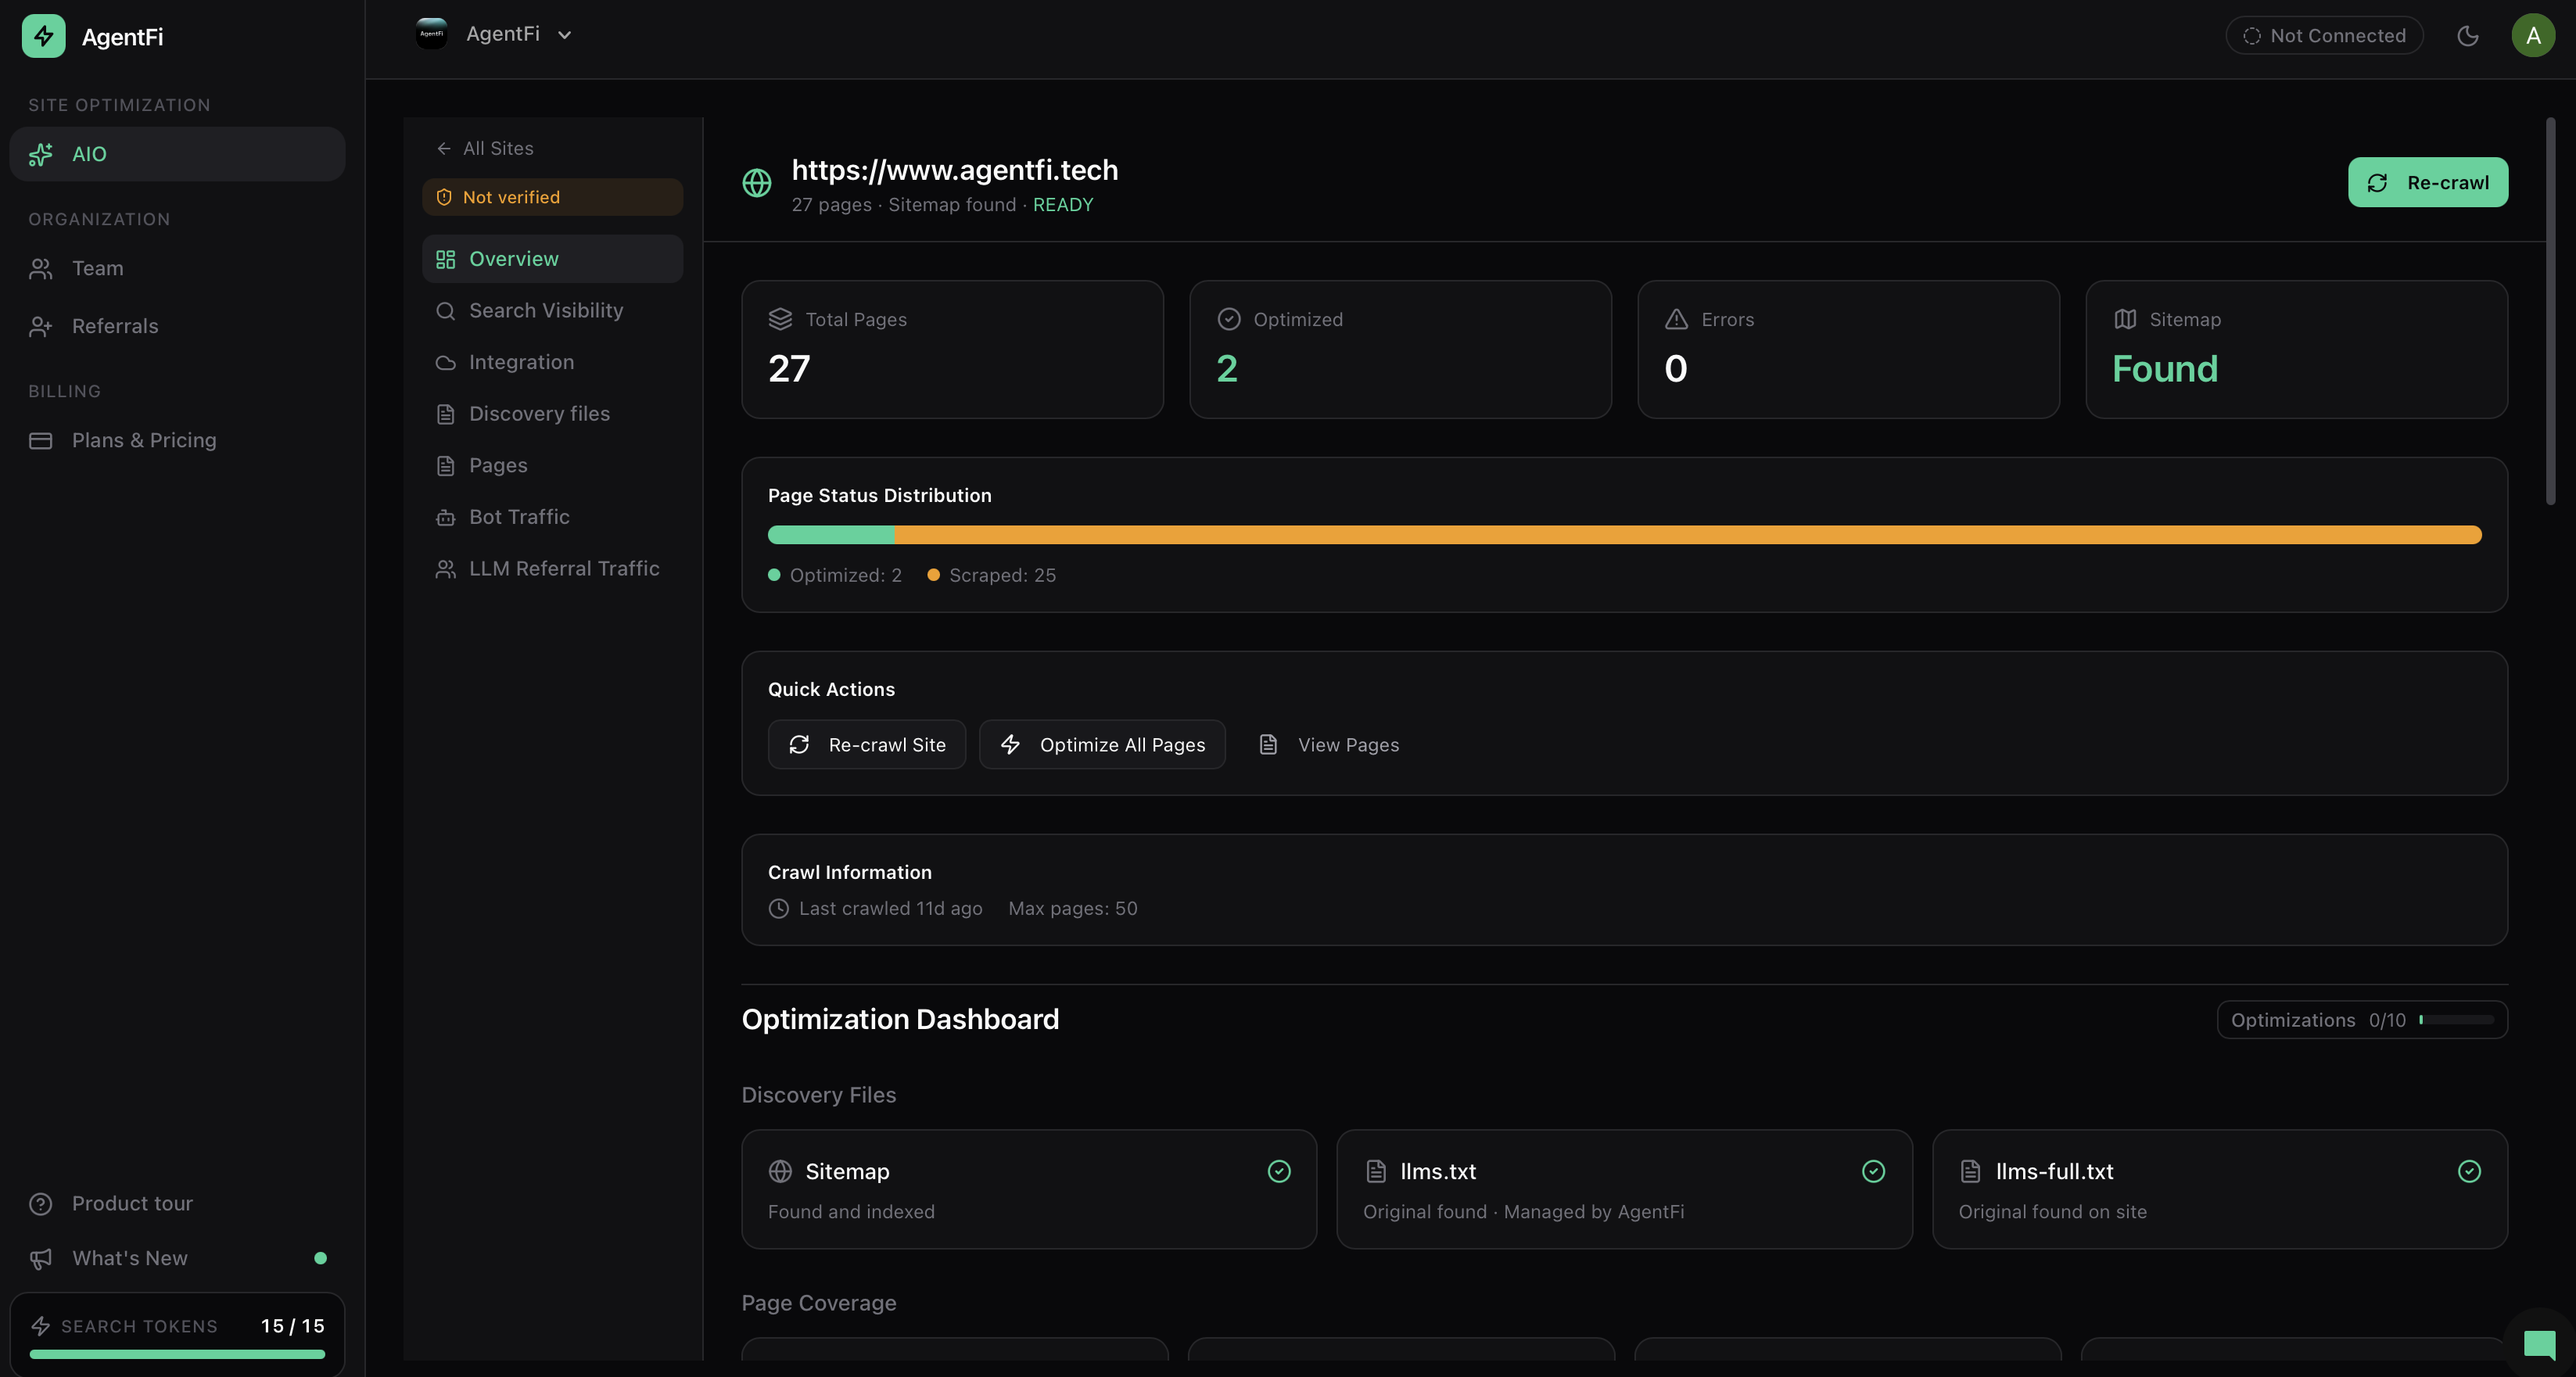Open the AIO sparkle icon in sidebar
The image size is (2576, 1377).
point(41,154)
